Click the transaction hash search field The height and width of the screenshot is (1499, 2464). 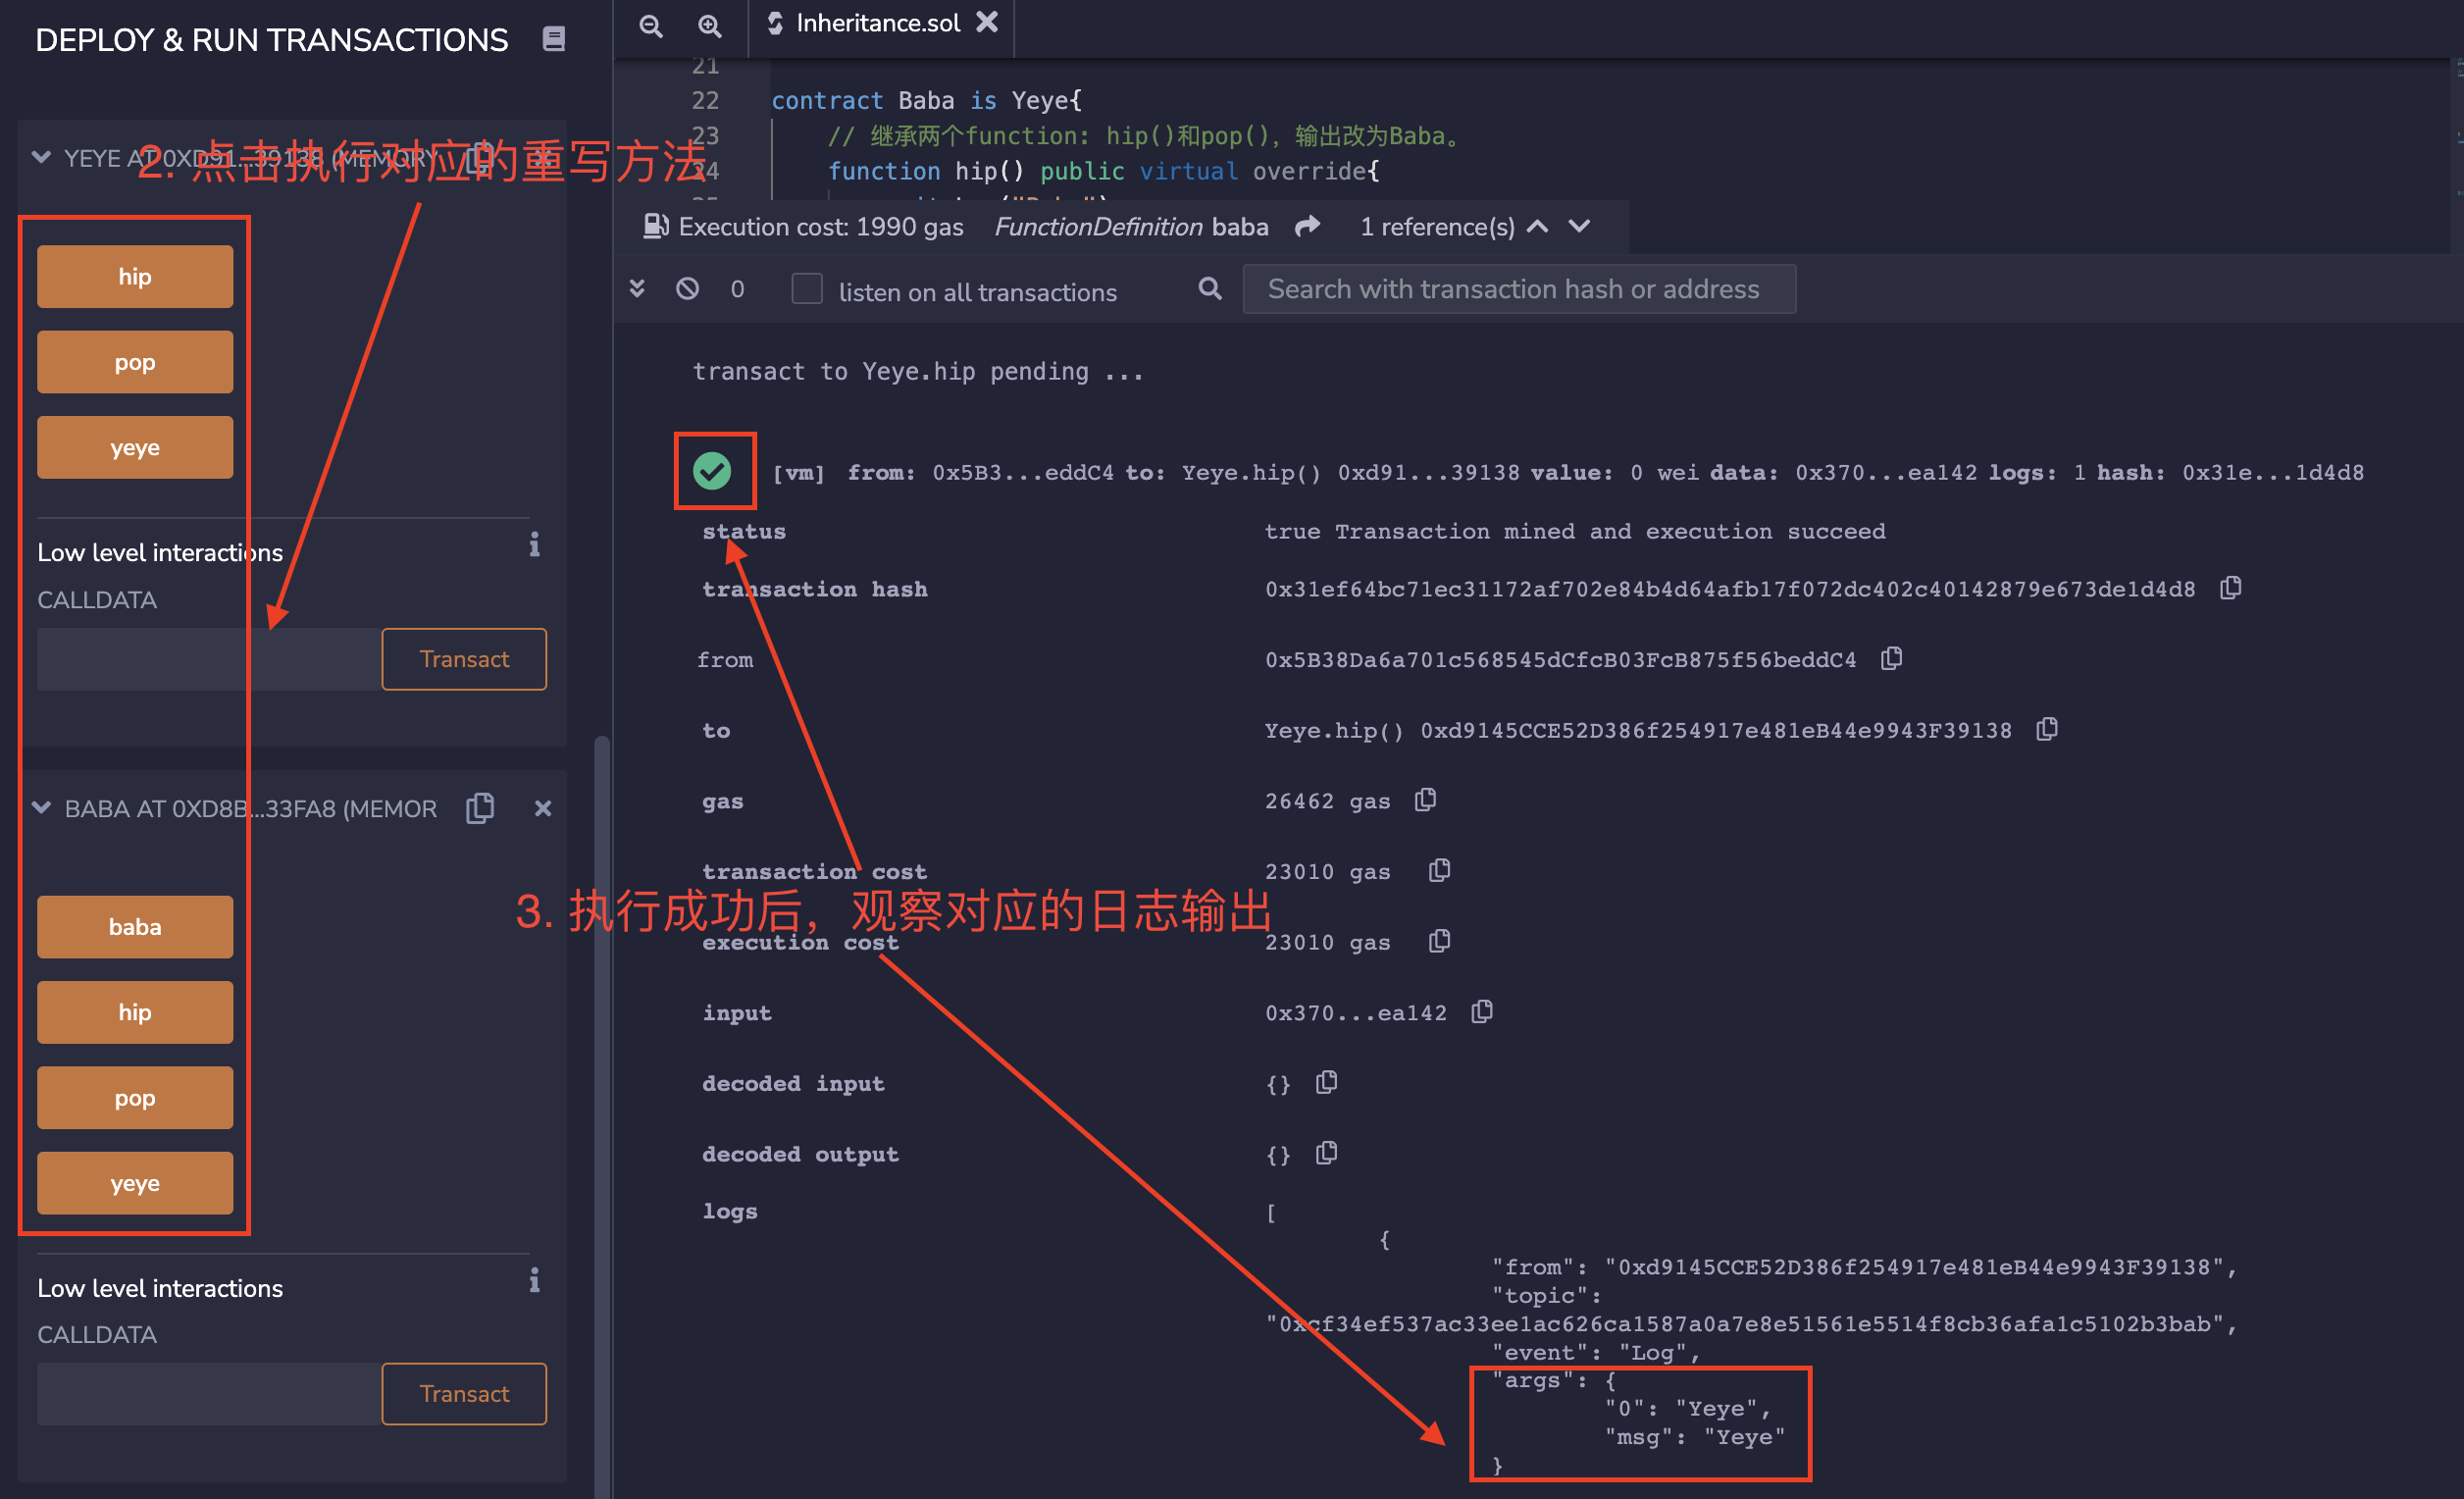[x=1518, y=289]
